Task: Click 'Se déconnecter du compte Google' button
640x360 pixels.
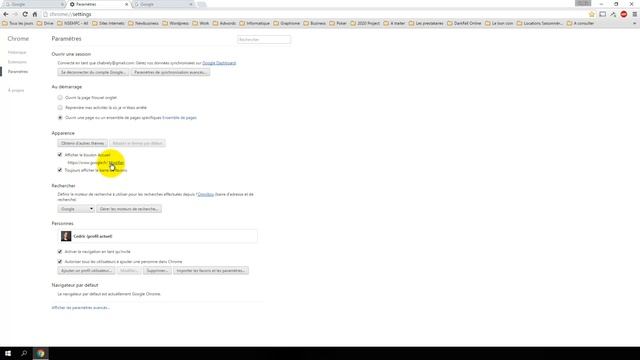Action: pyautogui.click(x=93, y=72)
